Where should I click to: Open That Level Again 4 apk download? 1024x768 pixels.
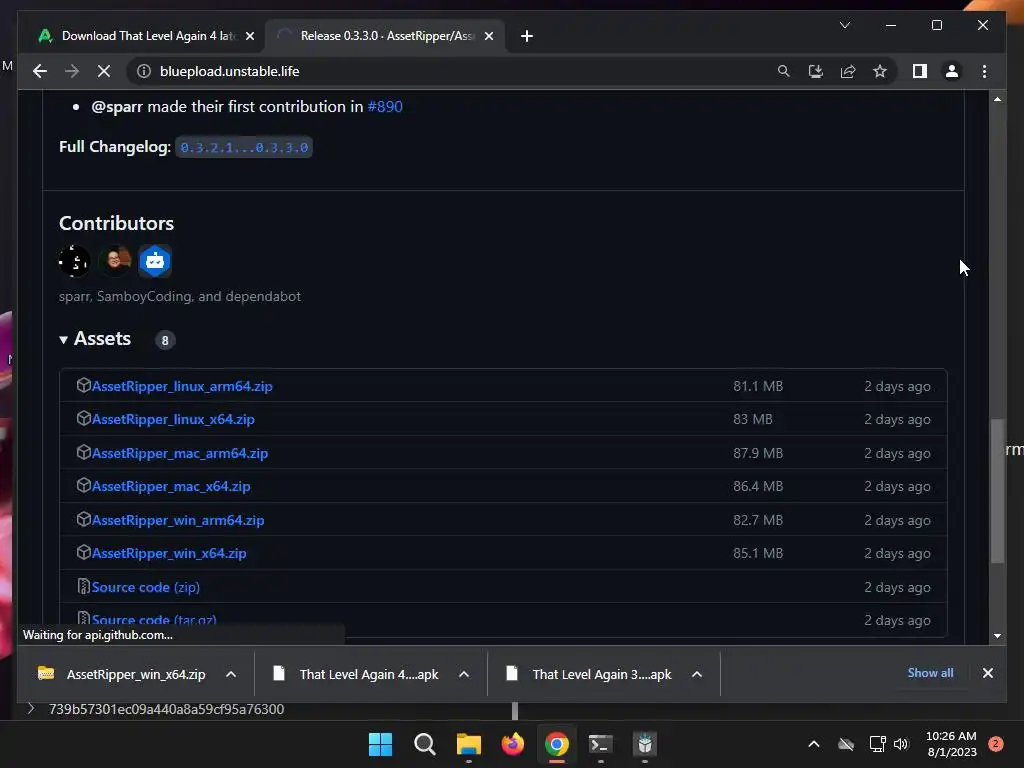356,674
